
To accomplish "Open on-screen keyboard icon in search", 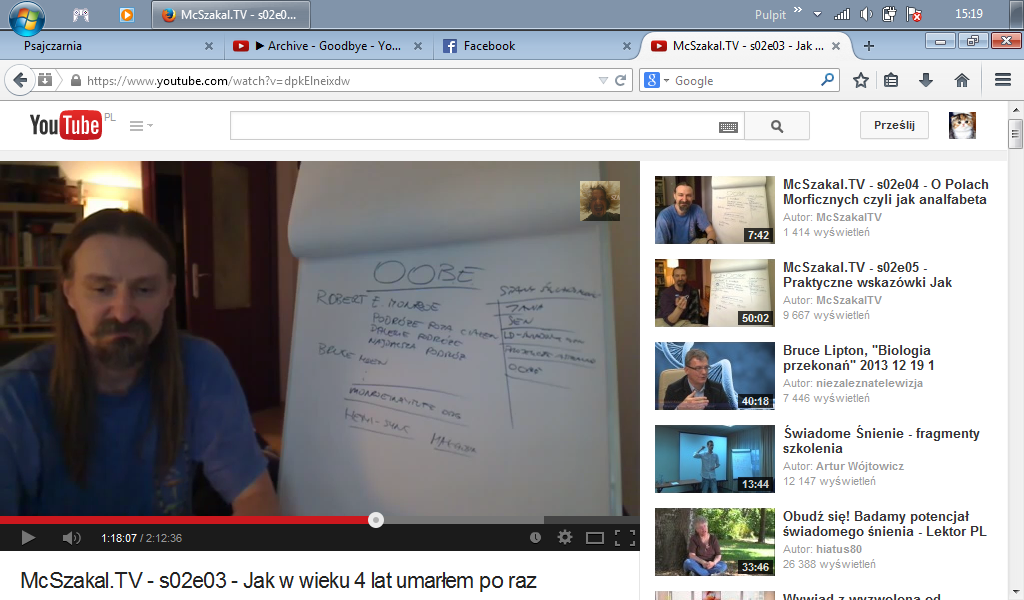I will (x=728, y=127).
